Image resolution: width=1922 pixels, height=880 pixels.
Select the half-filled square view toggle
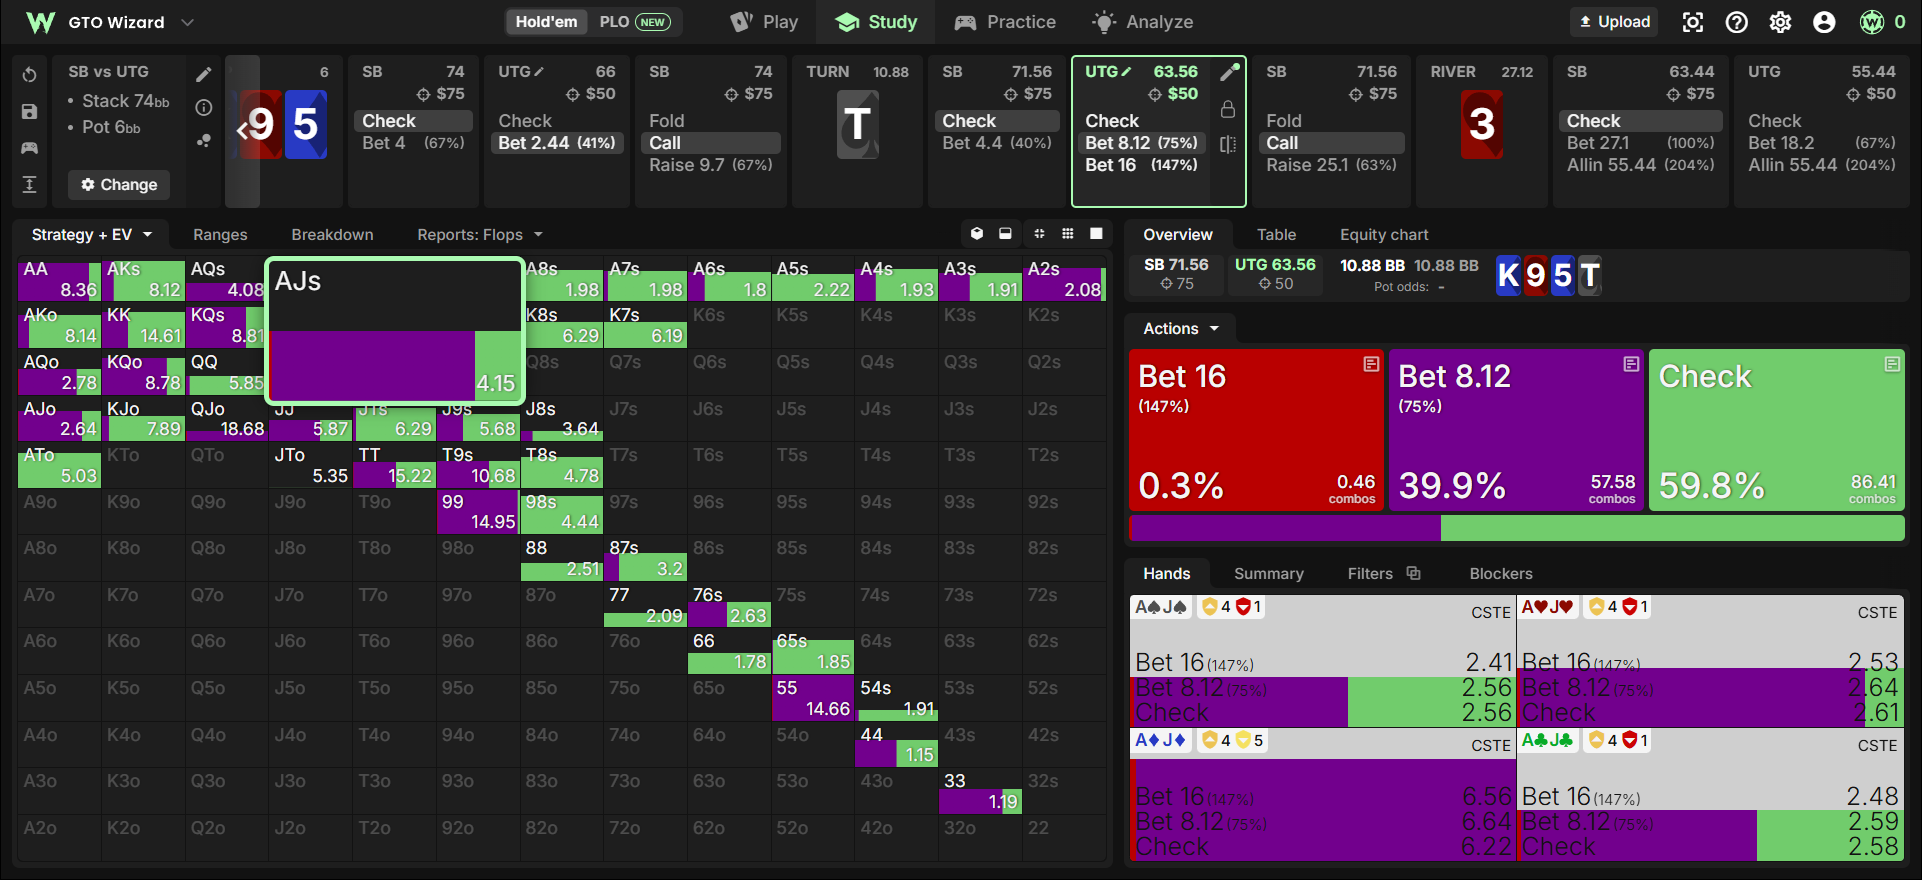[x=1005, y=233]
